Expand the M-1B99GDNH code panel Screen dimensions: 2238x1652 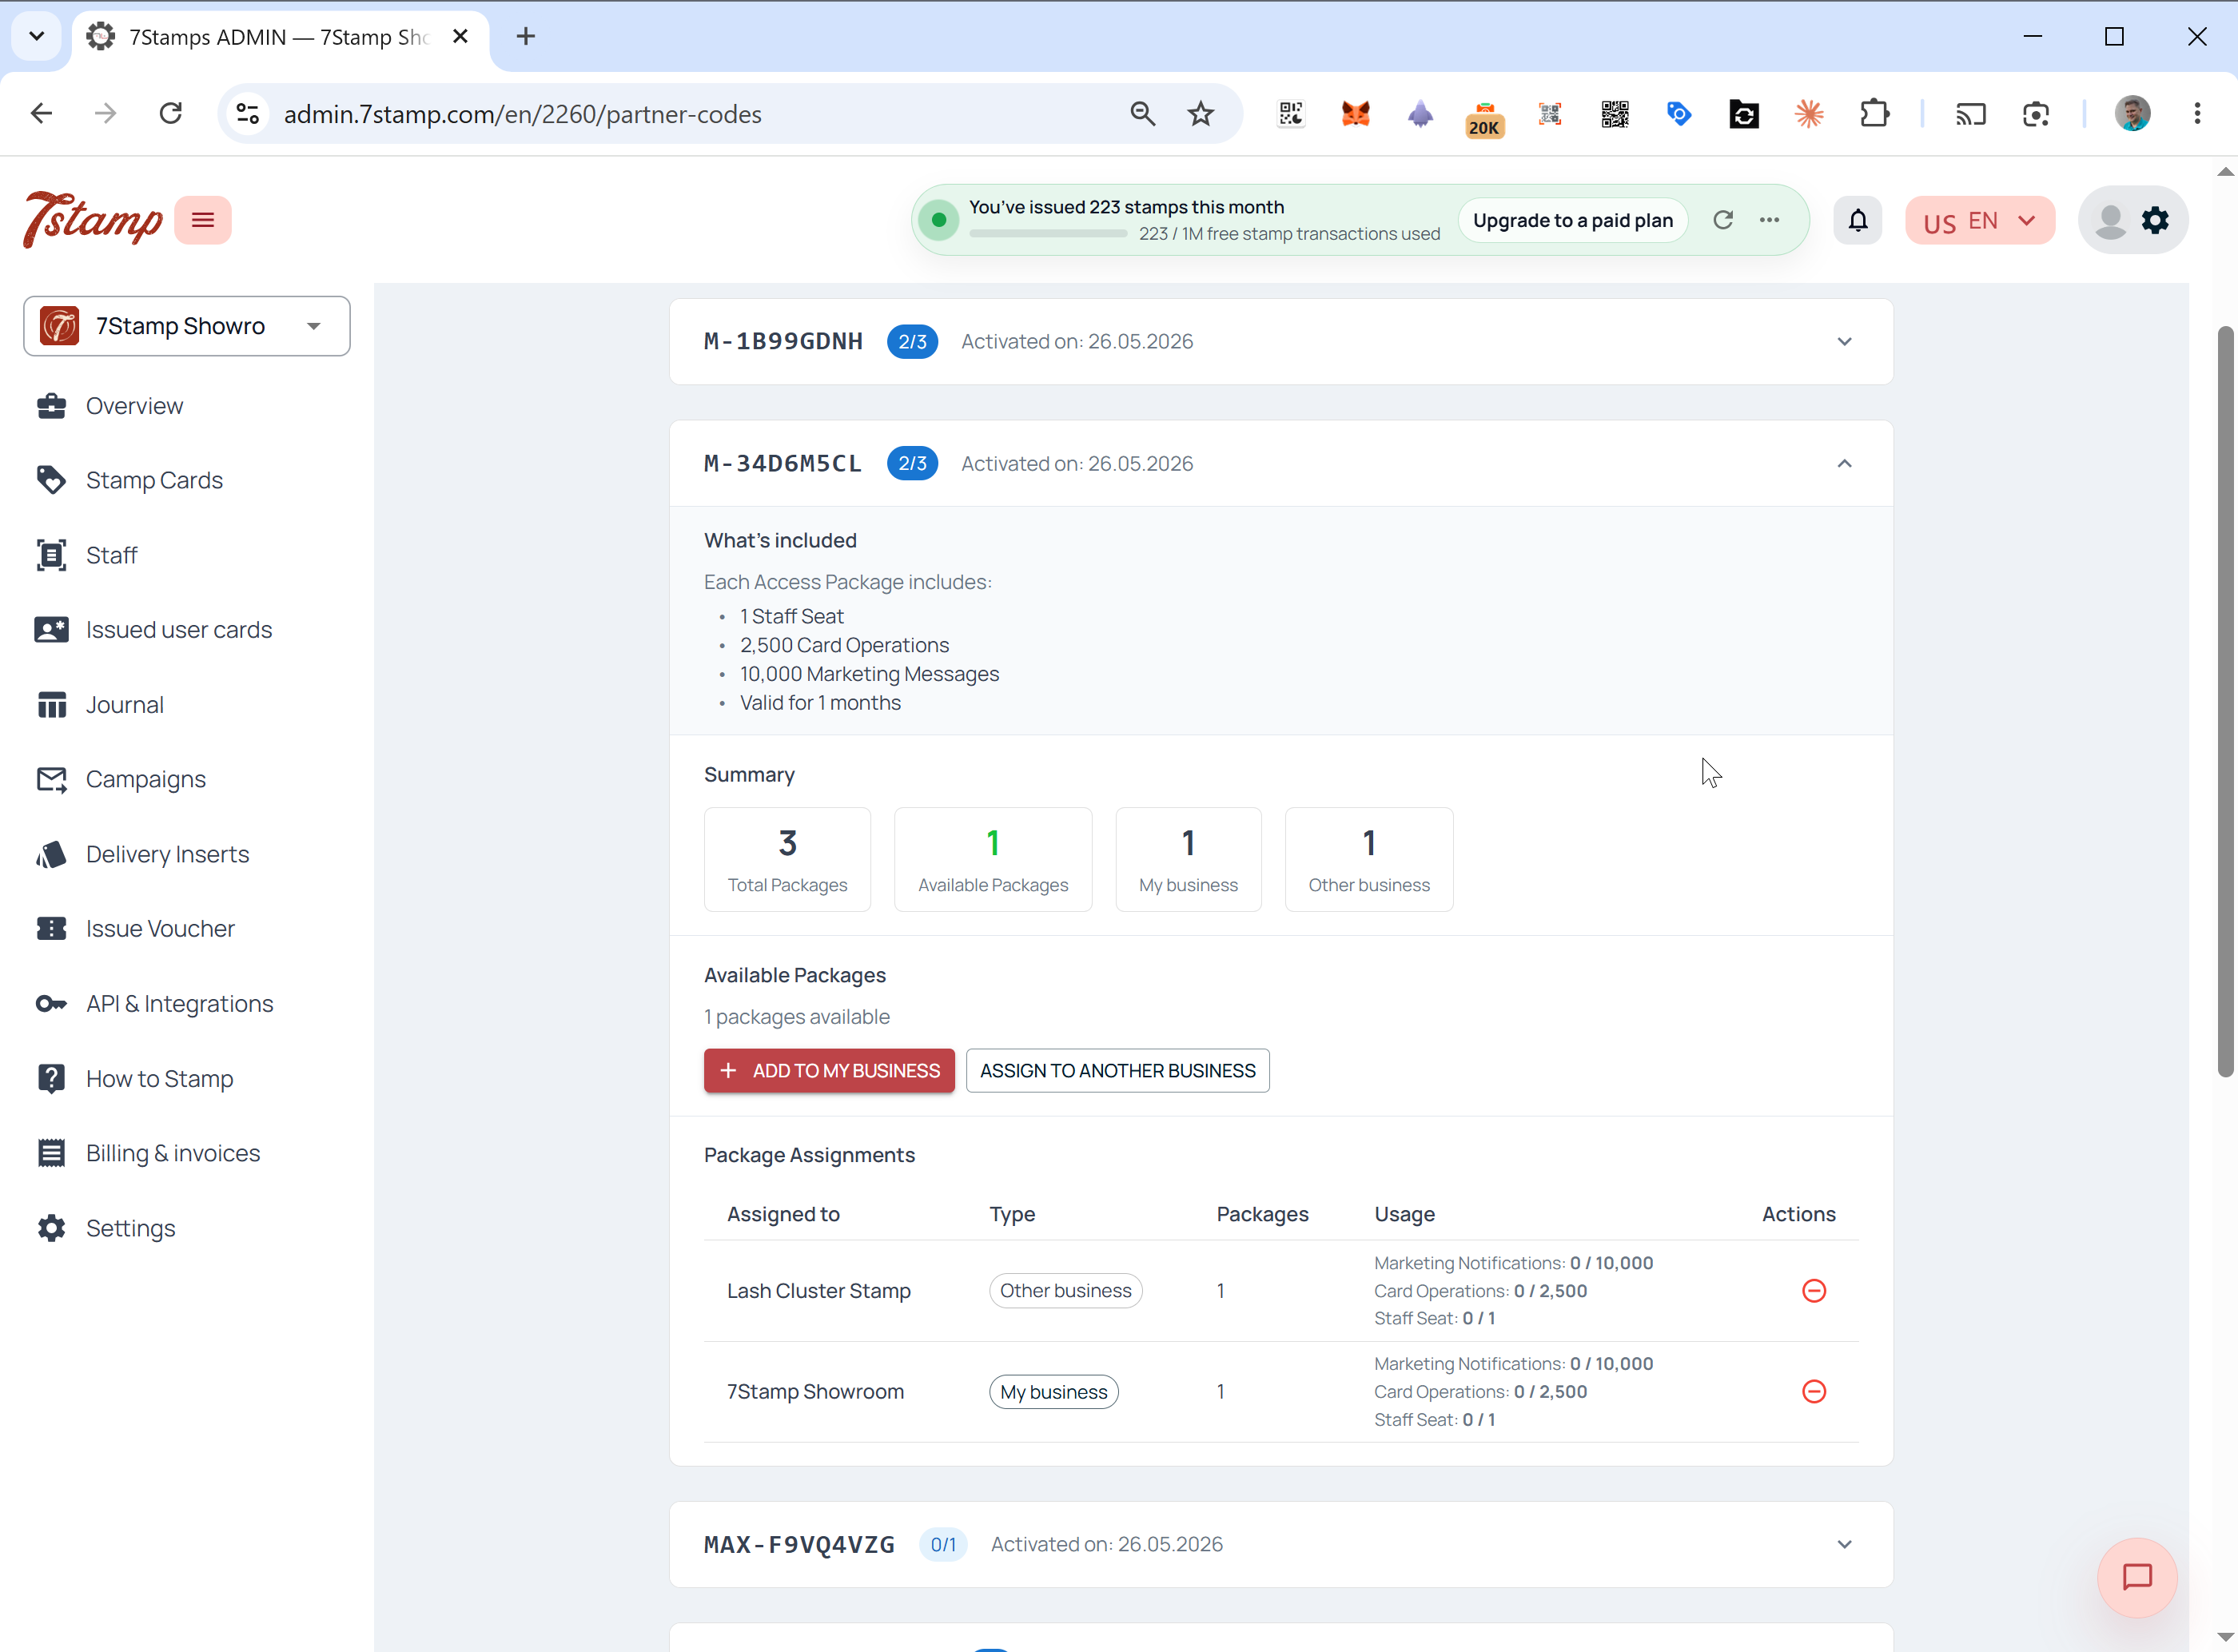[x=1844, y=342]
